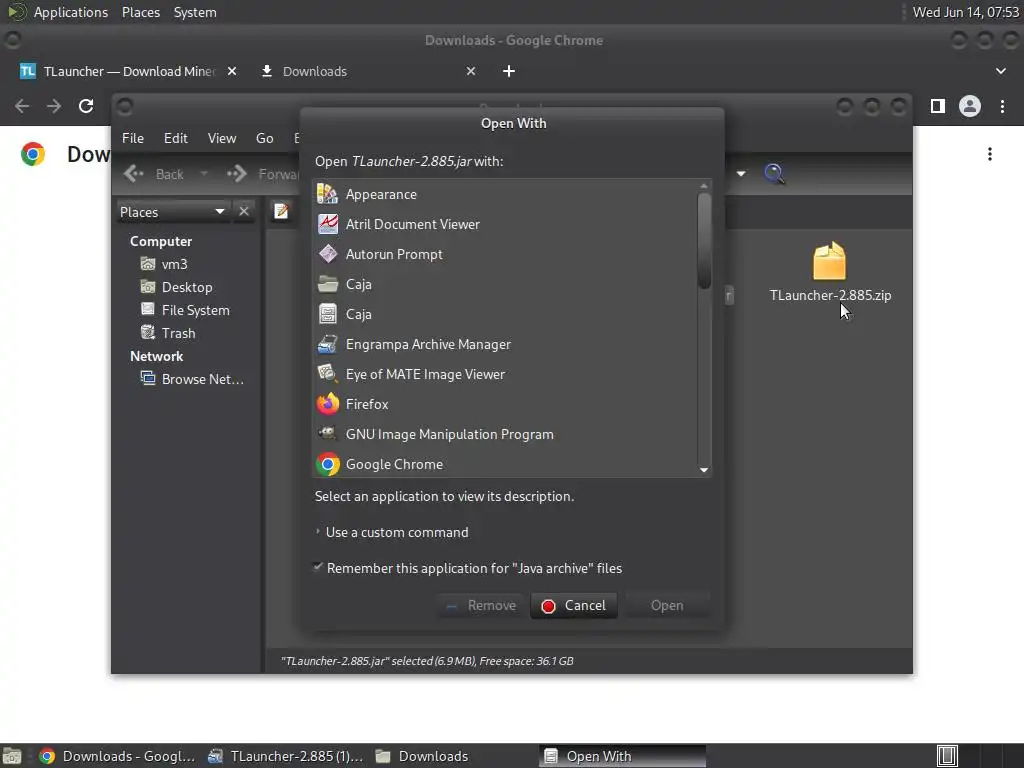Open new Chrome tab
This screenshot has height=768, width=1024.
(x=509, y=71)
